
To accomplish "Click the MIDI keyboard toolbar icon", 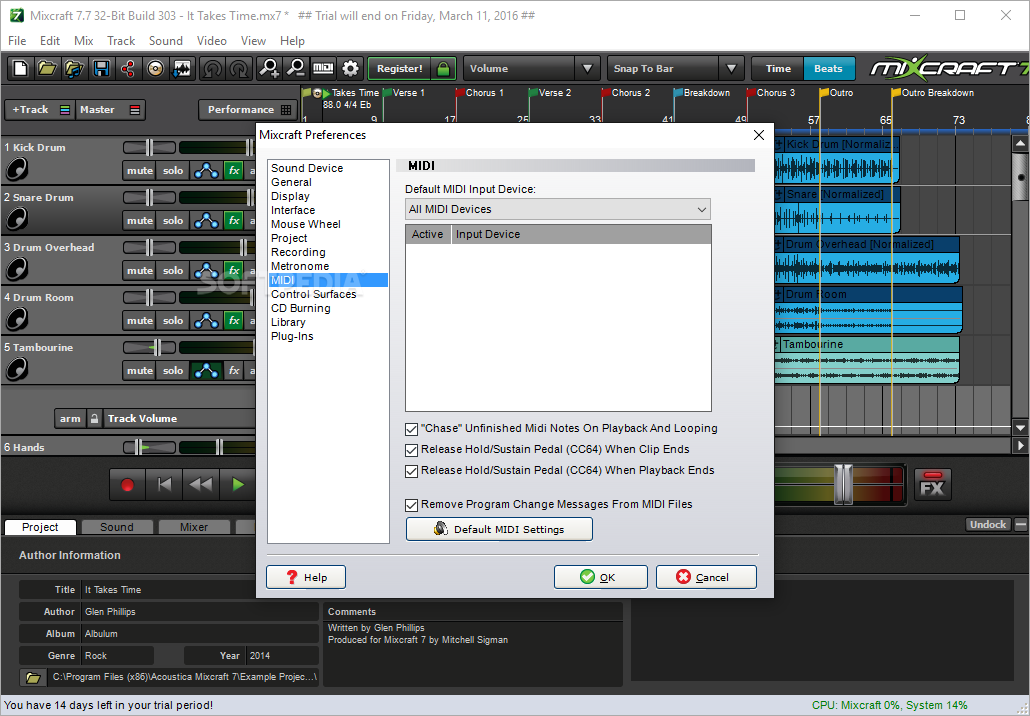I will [323, 68].
